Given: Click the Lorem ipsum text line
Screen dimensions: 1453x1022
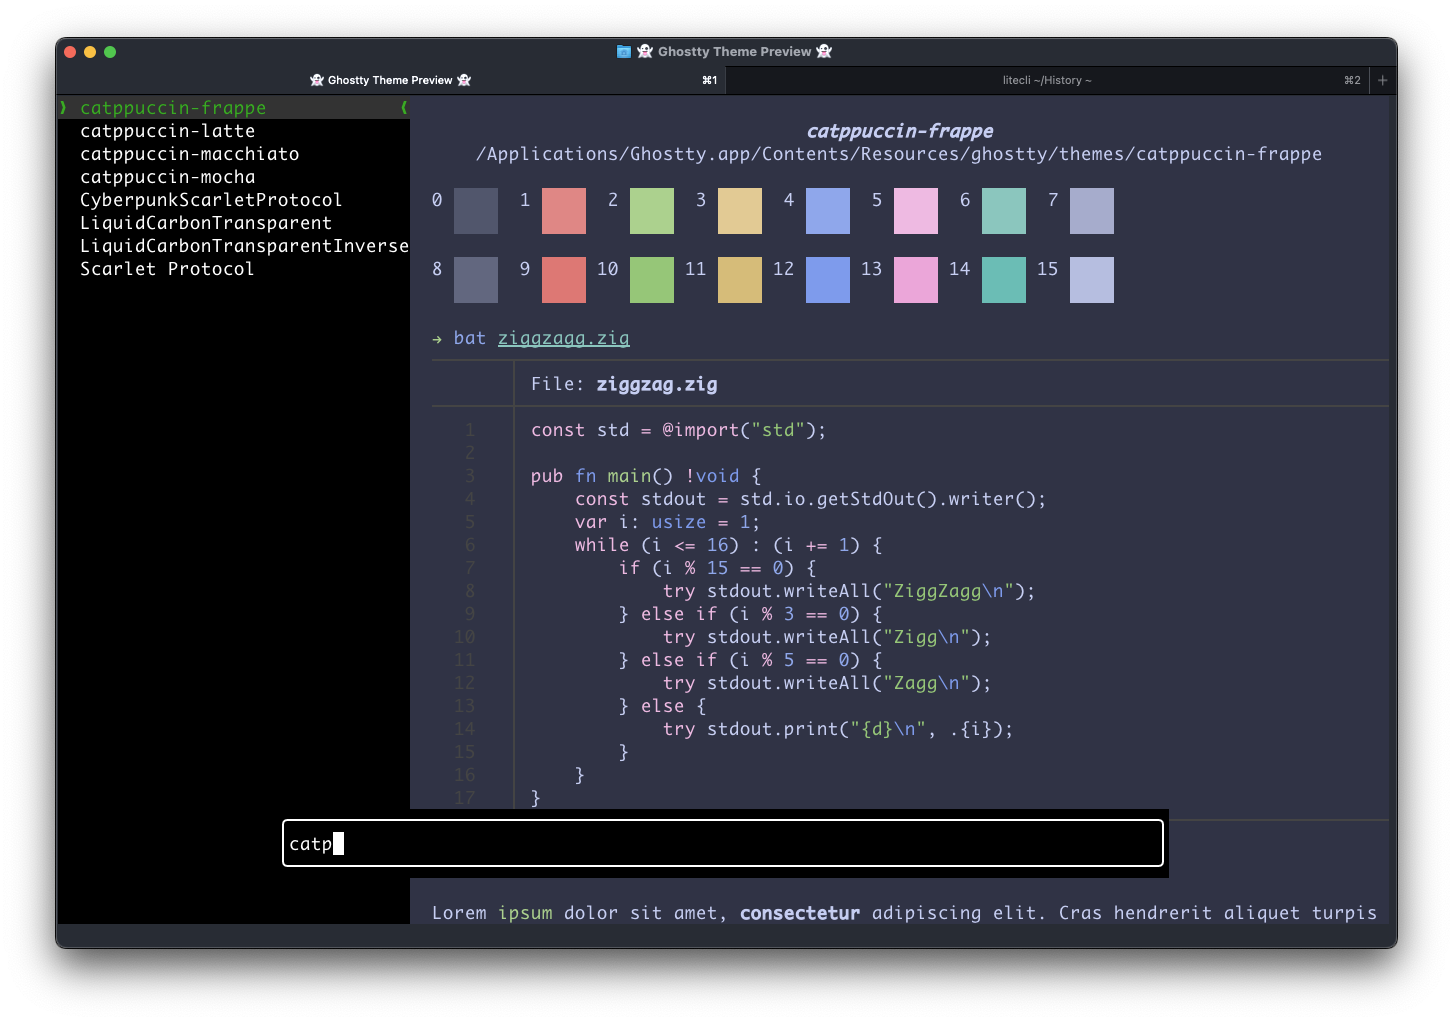Looking at the screenshot, I should pyautogui.click(x=905, y=913).
